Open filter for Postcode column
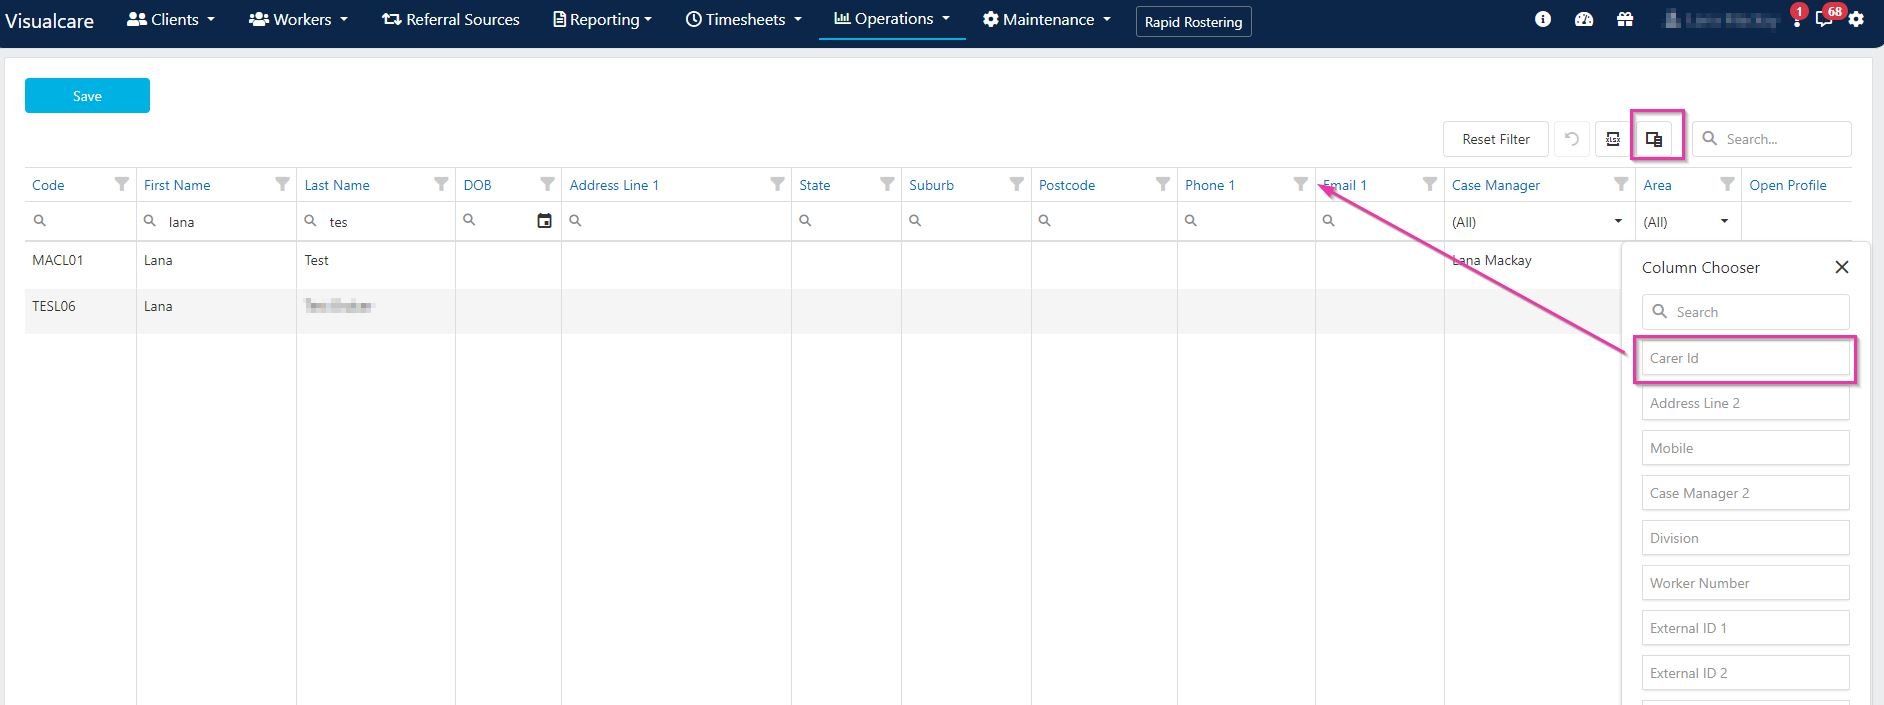The width and height of the screenshot is (1884, 705). point(1163,184)
